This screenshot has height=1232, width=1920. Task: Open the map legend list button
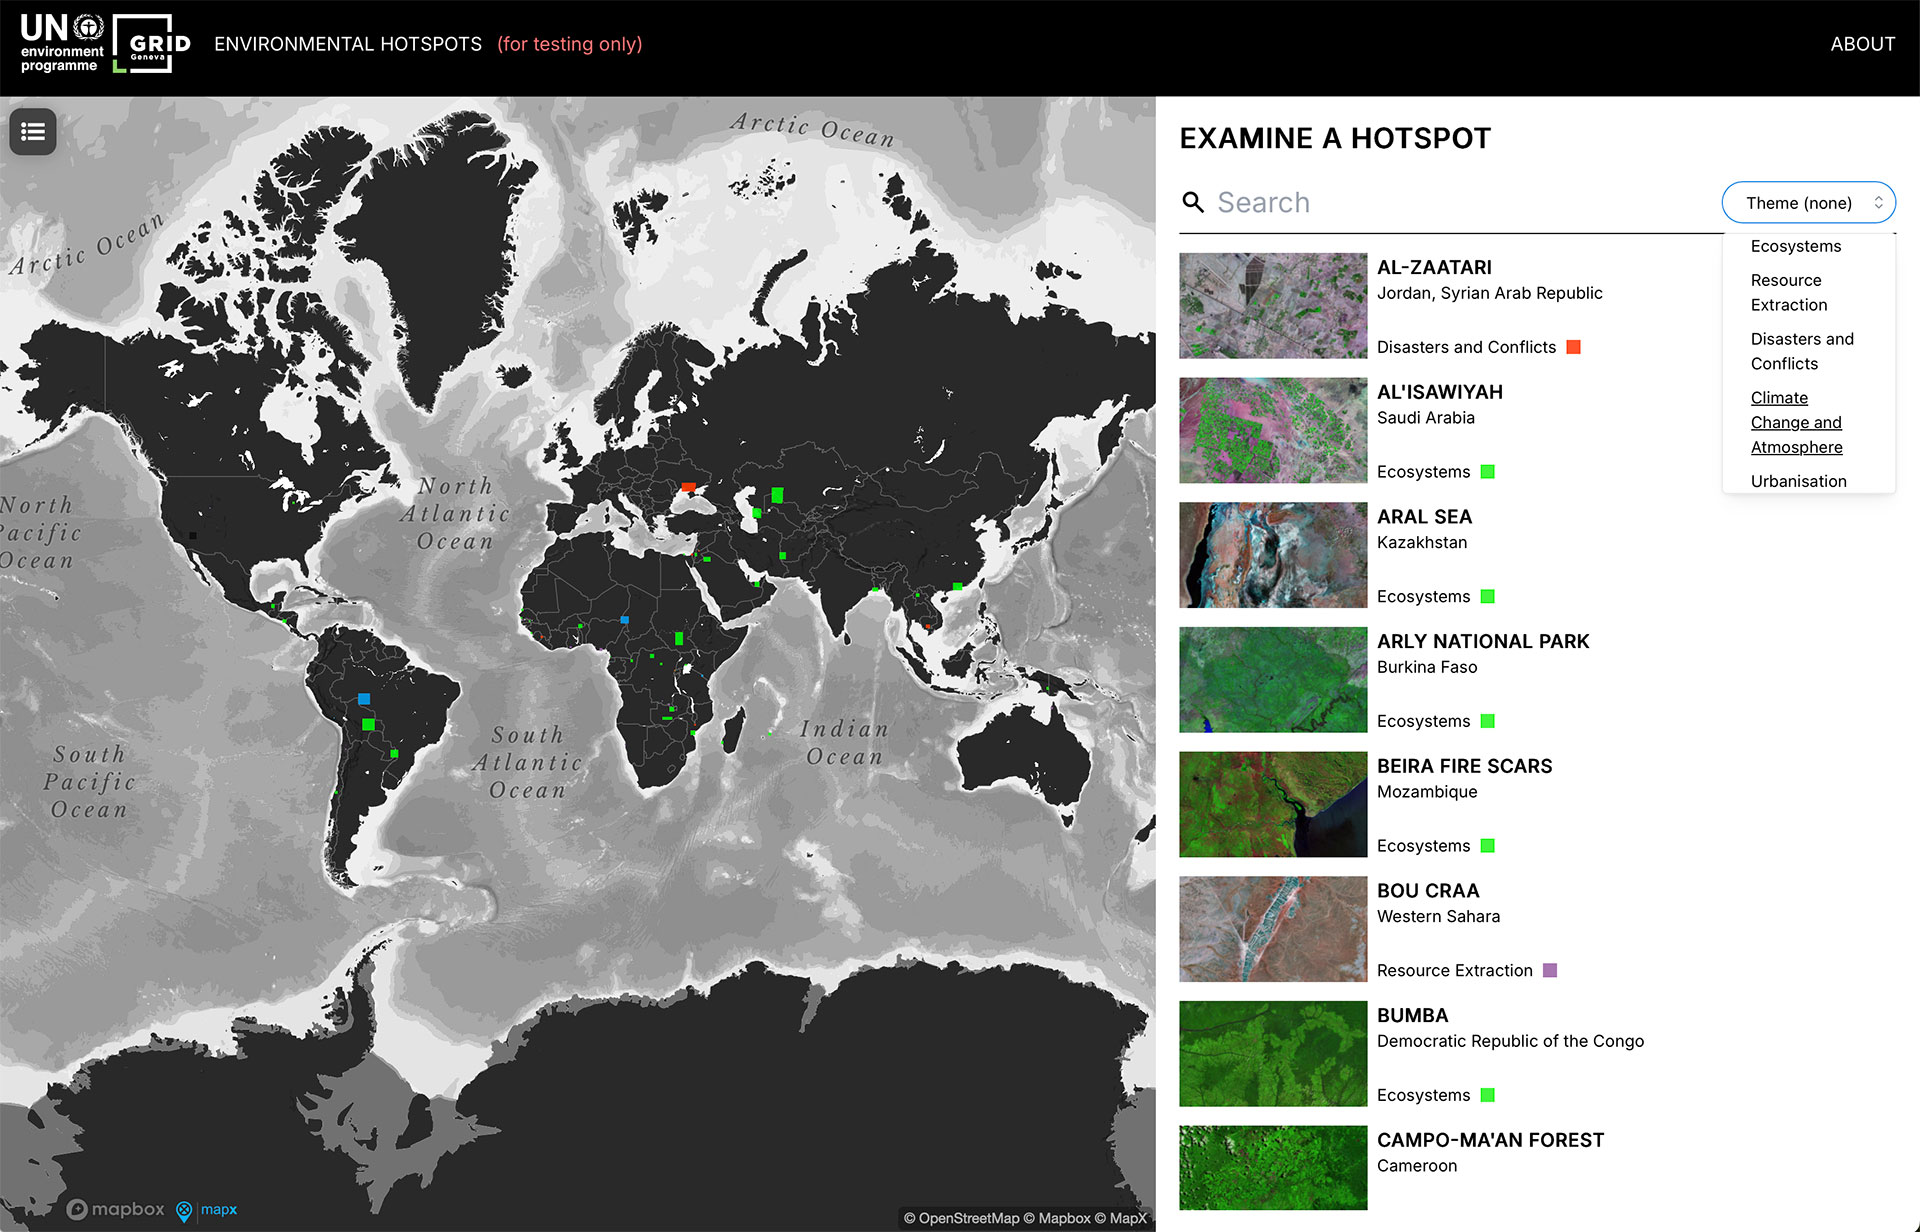click(33, 132)
